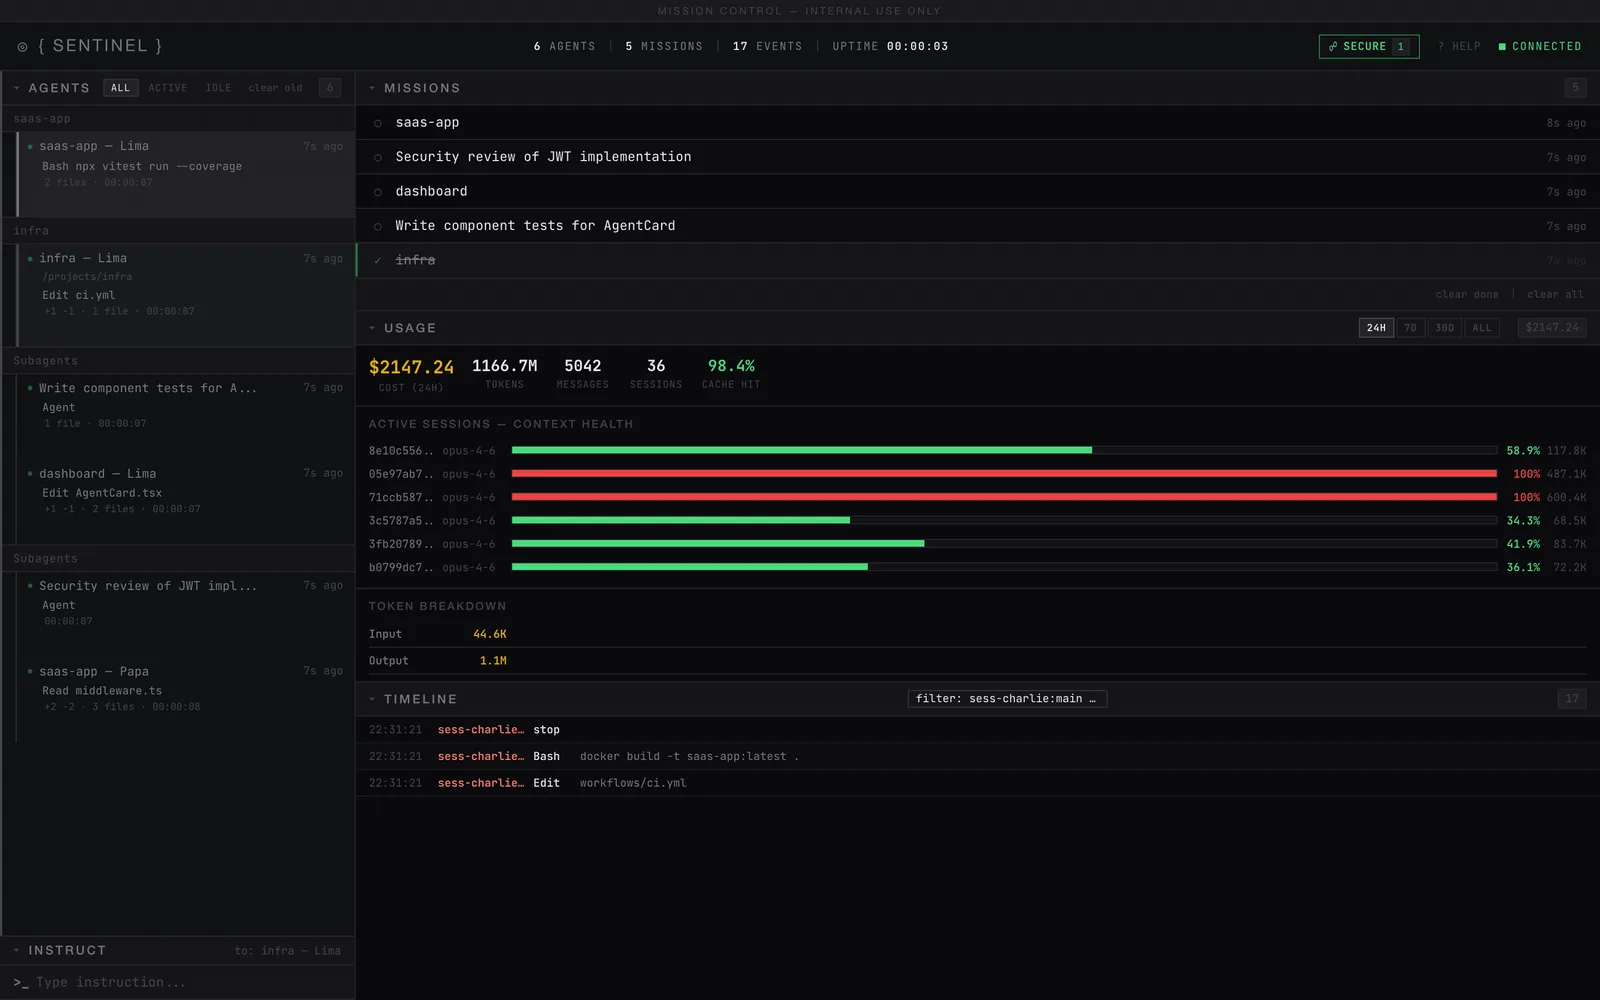Viewport: 1600px width, 1000px height.
Task: Collapse the USAGE panel chevron
Action: pyautogui.click(x=372, y=328)
